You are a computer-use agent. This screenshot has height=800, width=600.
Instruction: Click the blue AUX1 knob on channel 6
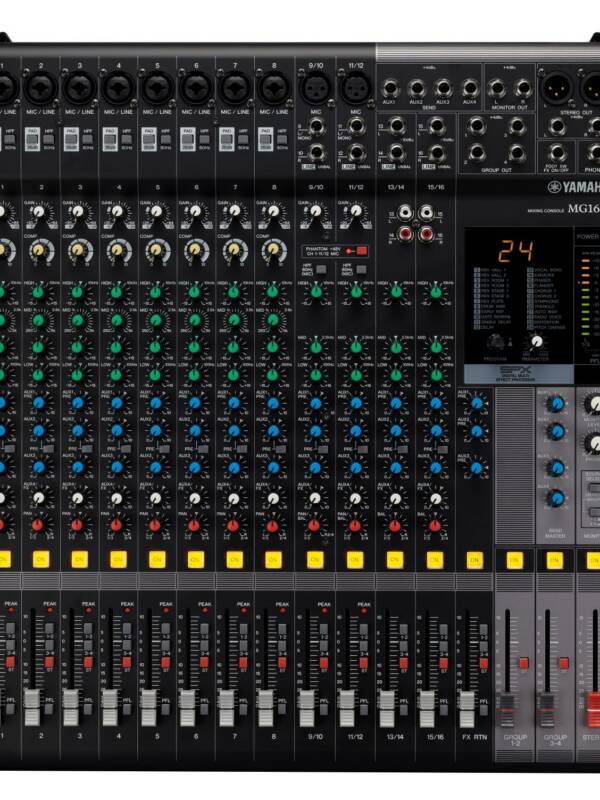click(x=195, y=403)
